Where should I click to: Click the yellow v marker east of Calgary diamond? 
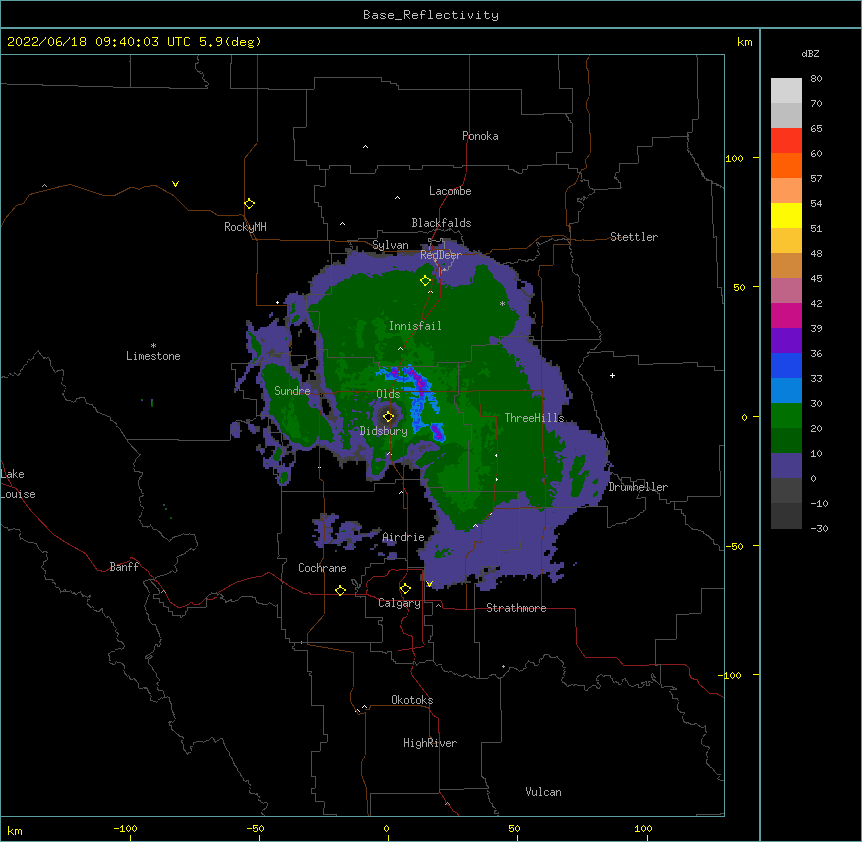point(429,584)
